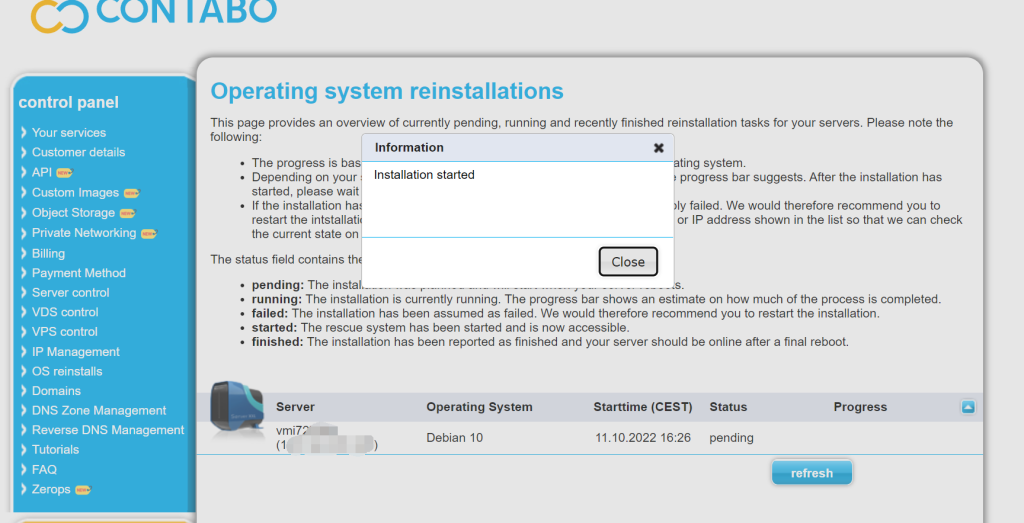The height and width of the screenshot is (523, 1024).
Task: Click the Status column header
Action: click(728, 407)
